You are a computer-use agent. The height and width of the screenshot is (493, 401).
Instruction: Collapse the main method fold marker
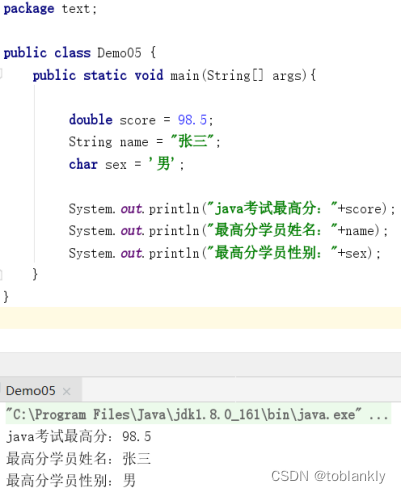pyautogui.click(x=1, y=73)
